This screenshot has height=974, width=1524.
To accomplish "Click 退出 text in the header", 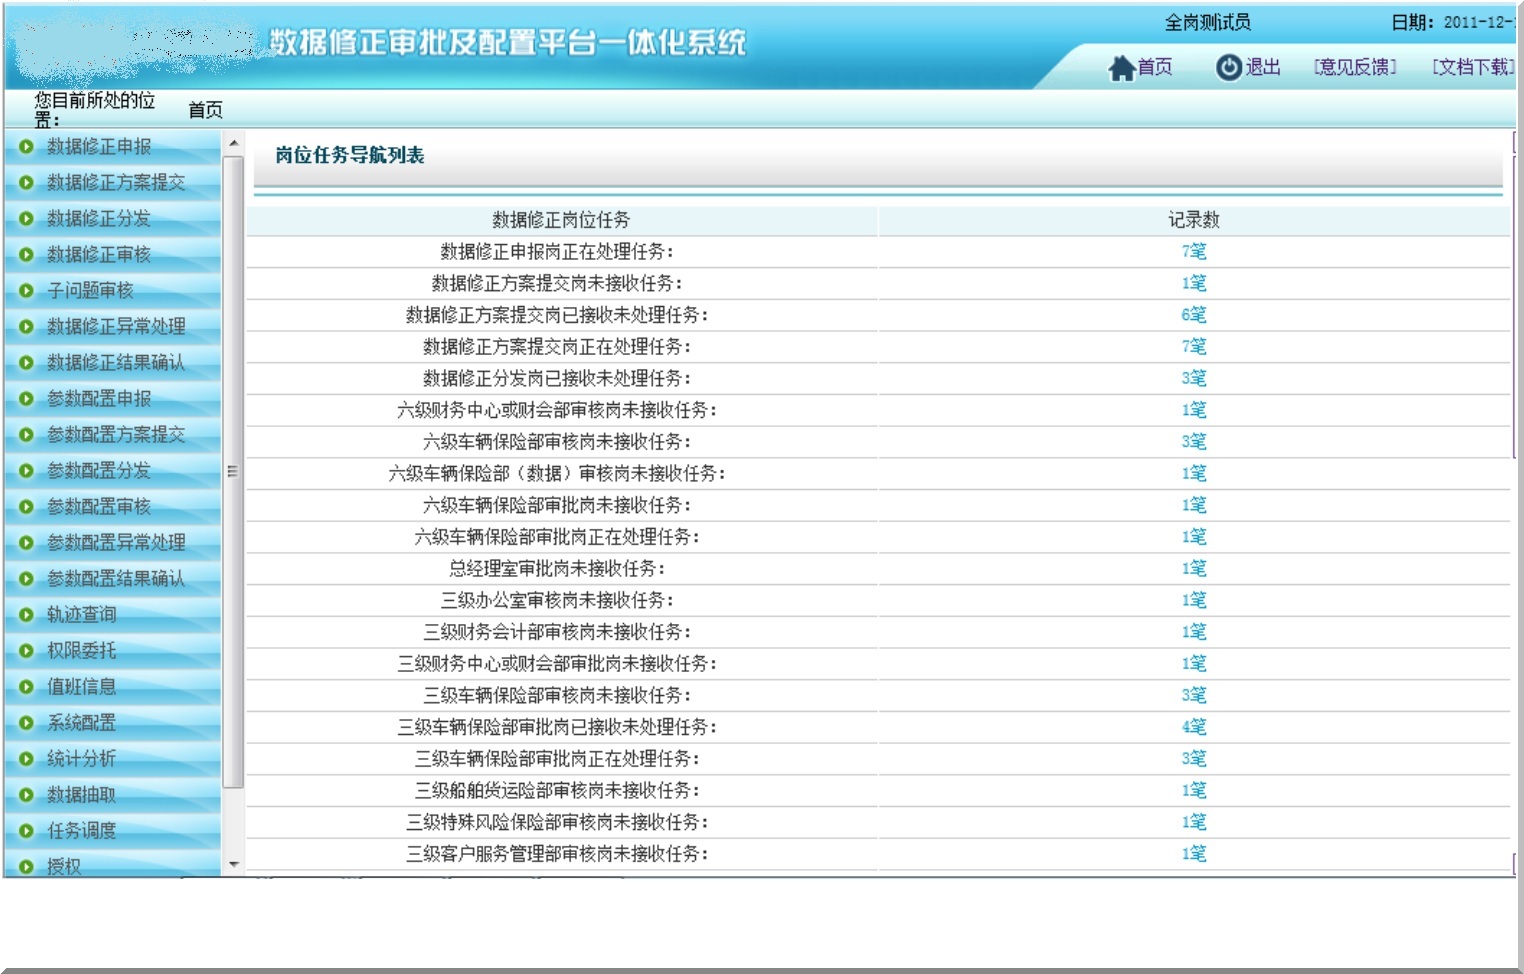I will 1263,67.
